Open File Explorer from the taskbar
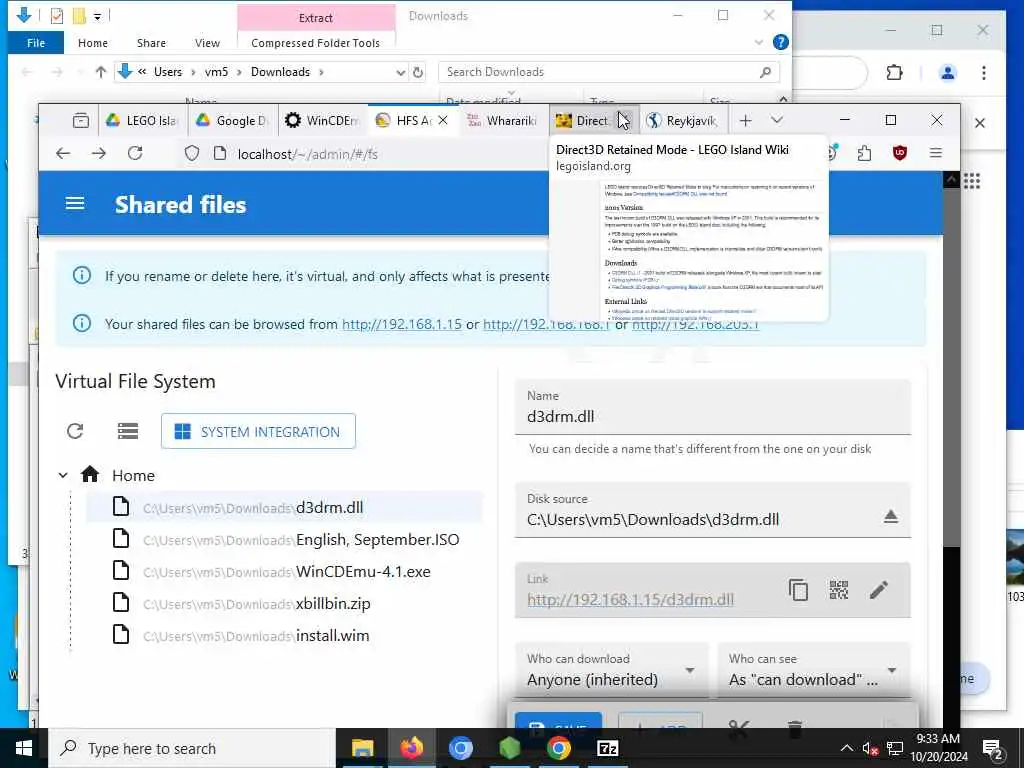The width and height of the screenshot is (1024, 768). [x=362, y=748]
